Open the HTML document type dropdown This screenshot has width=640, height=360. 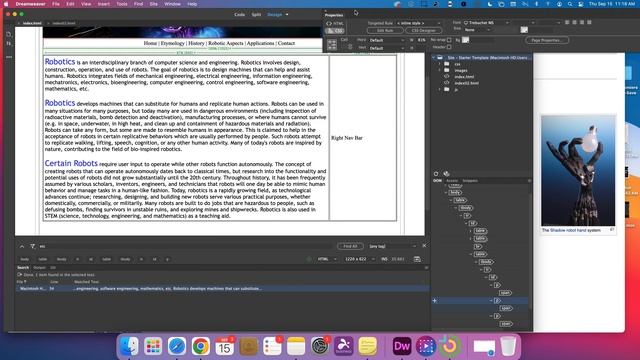coord(327,259)
